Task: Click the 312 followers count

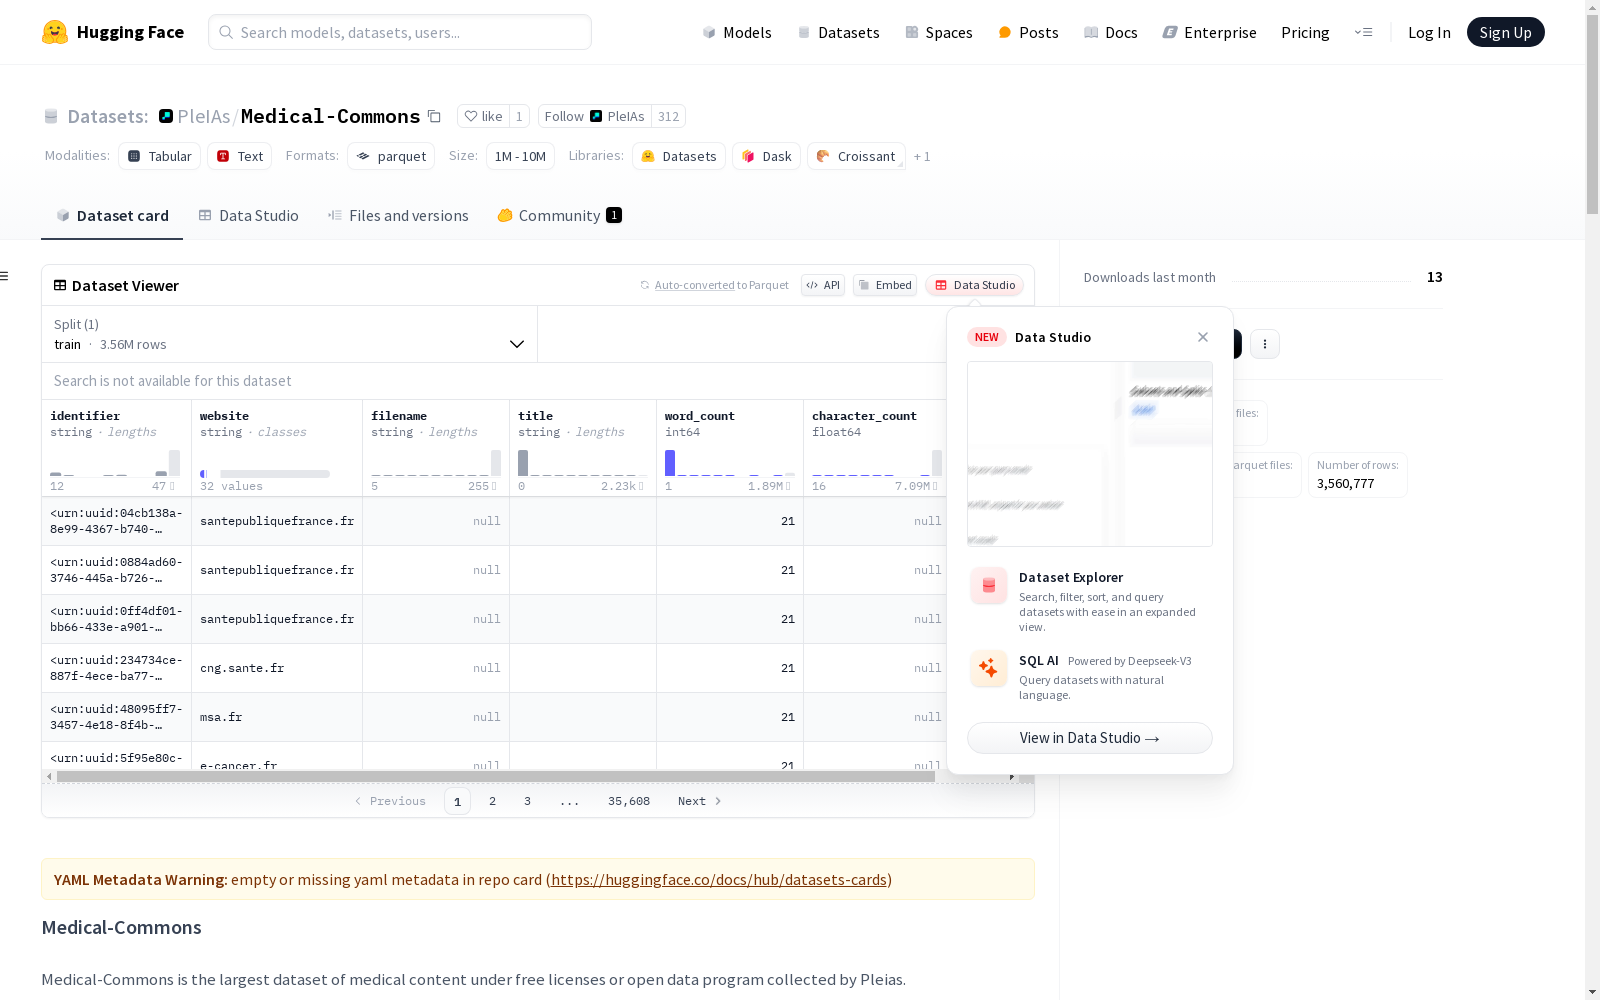Action: (x=669, y=116)
